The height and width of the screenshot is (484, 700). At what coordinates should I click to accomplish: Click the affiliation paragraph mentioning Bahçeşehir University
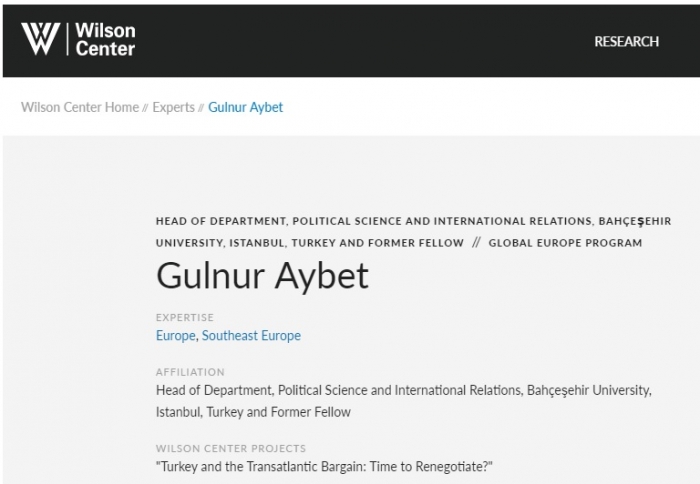pos(404,401)
